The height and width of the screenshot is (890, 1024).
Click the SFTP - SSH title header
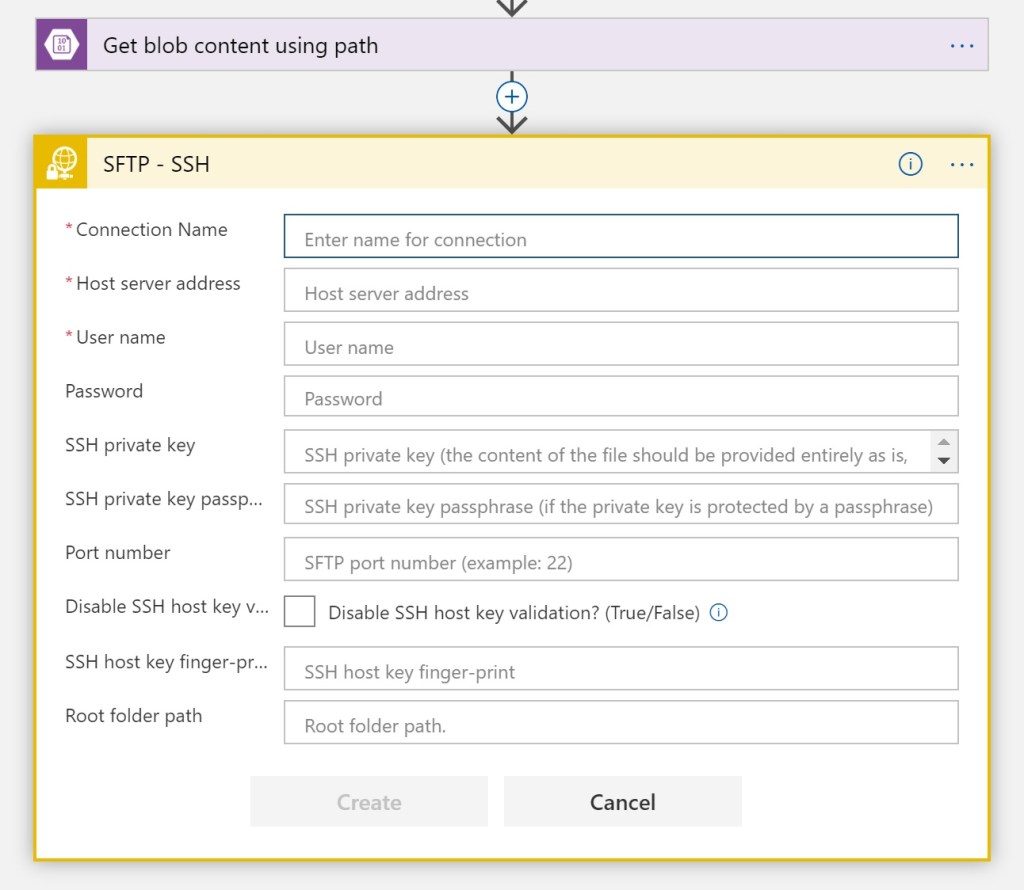pos(156,164)
